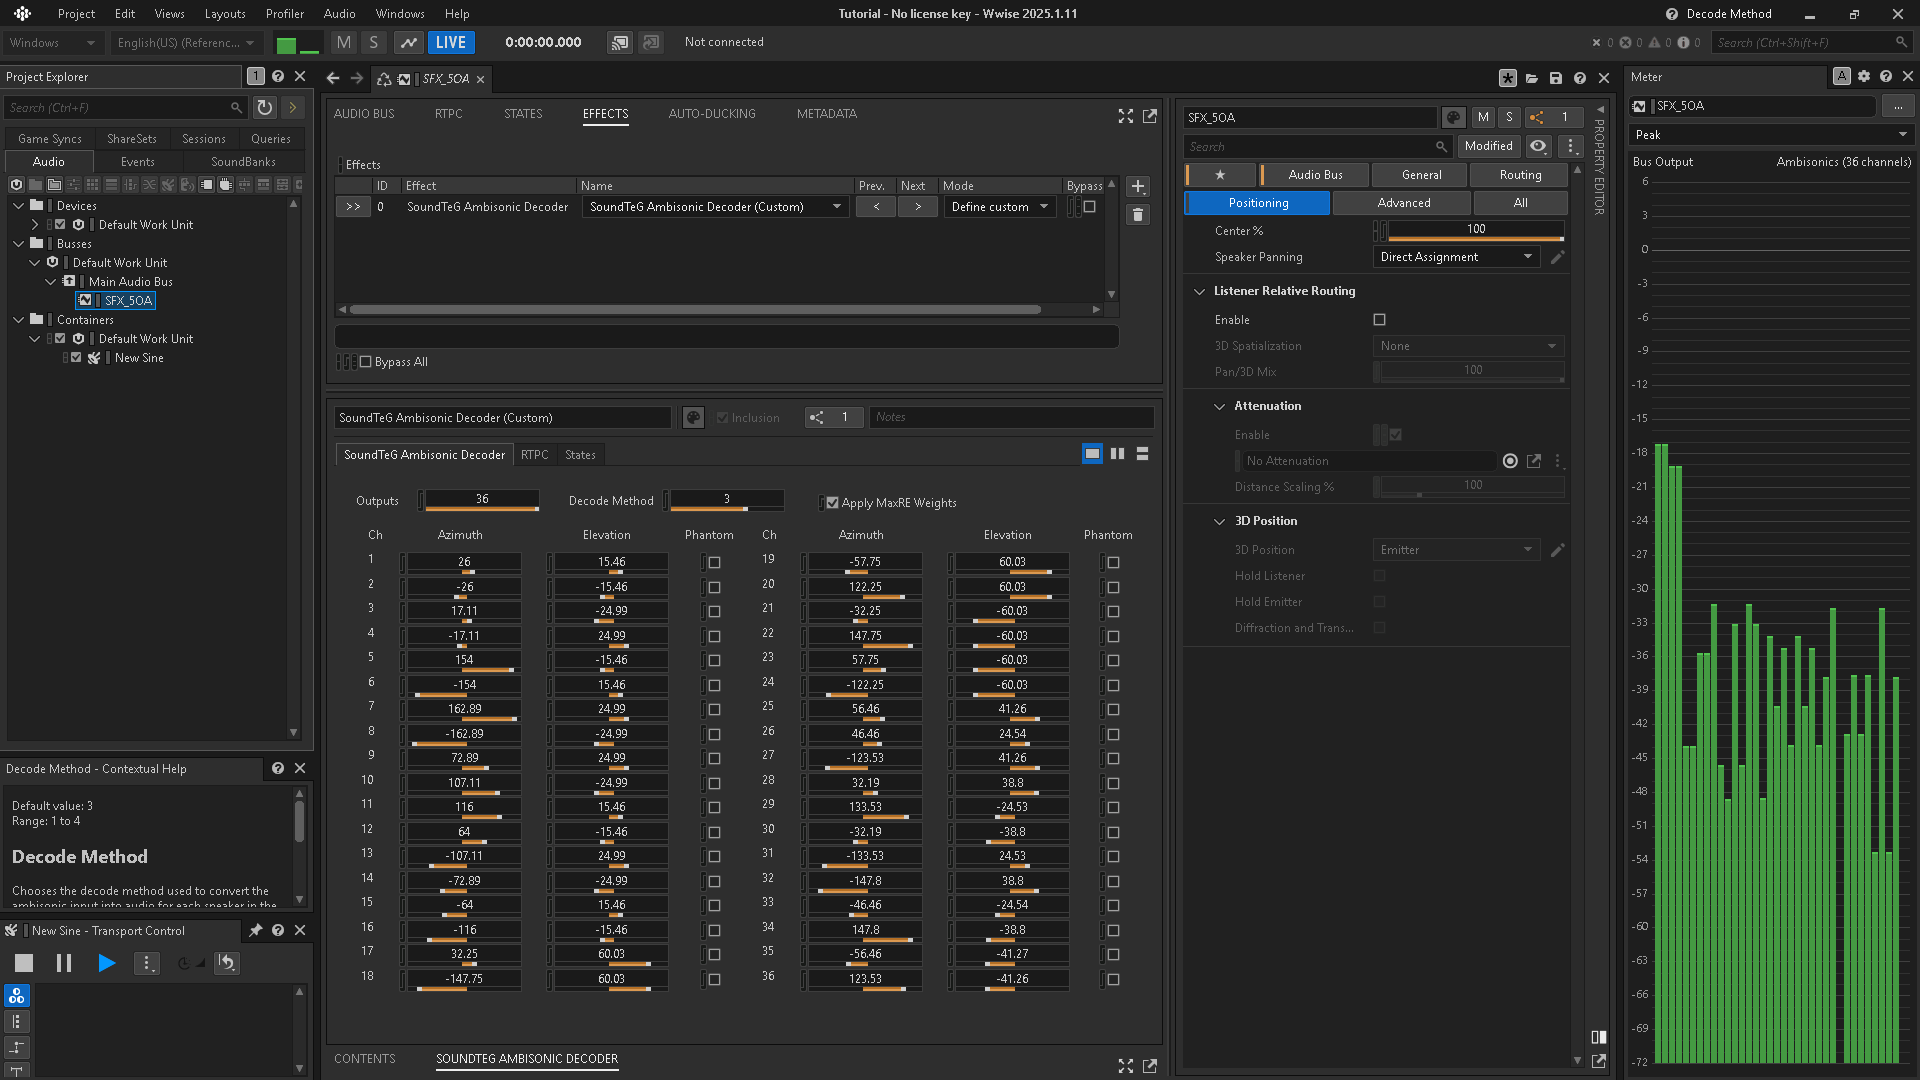Delete selected effect with trash icon
Screen dimensions: 1920x1080
pos(1138,215)
